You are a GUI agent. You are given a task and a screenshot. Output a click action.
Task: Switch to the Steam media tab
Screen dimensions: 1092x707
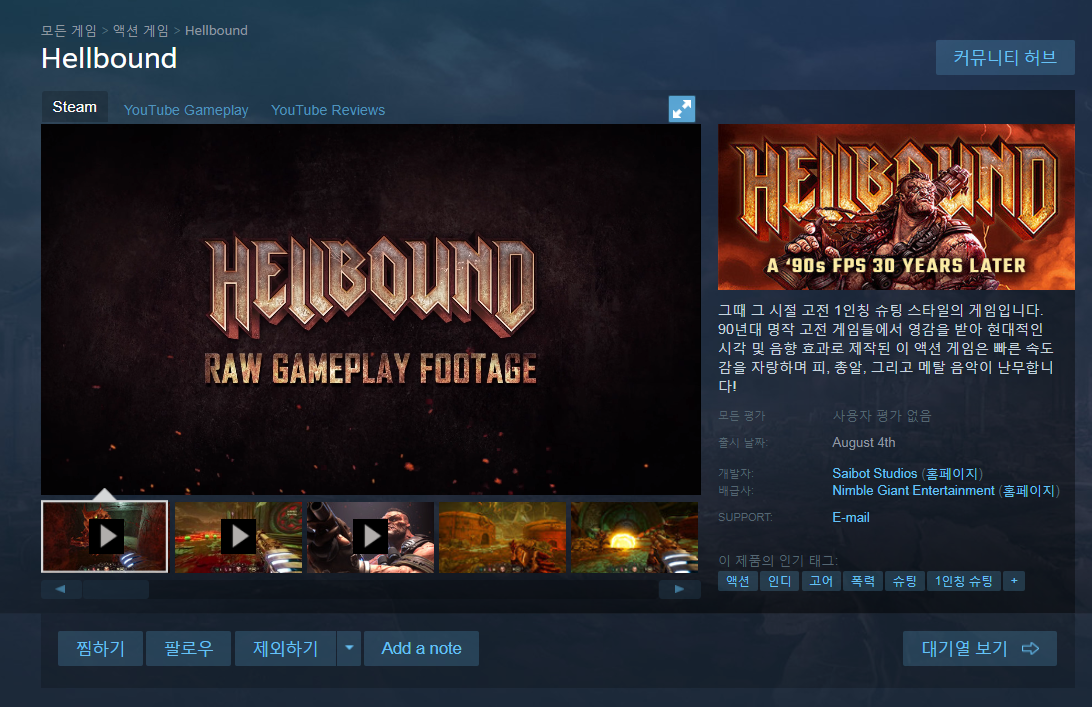point(75,107)
